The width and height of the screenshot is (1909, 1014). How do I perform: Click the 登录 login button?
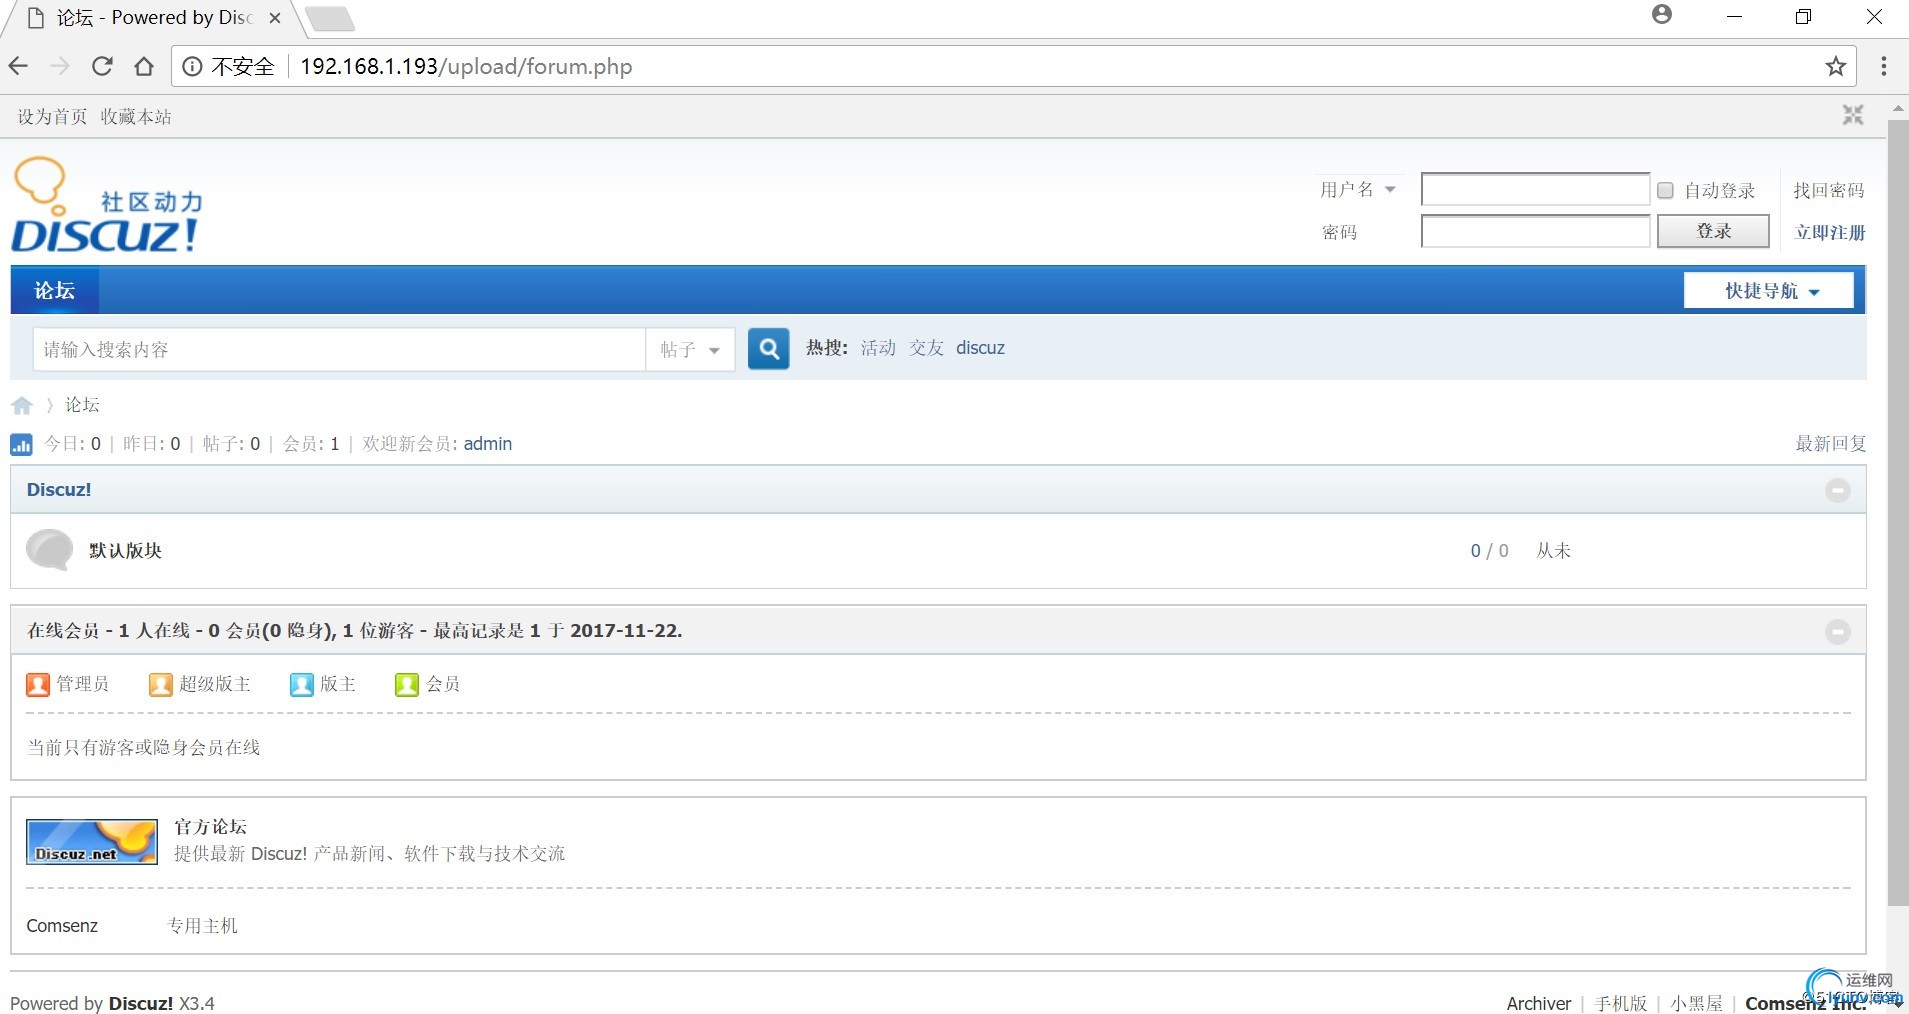1713,231
